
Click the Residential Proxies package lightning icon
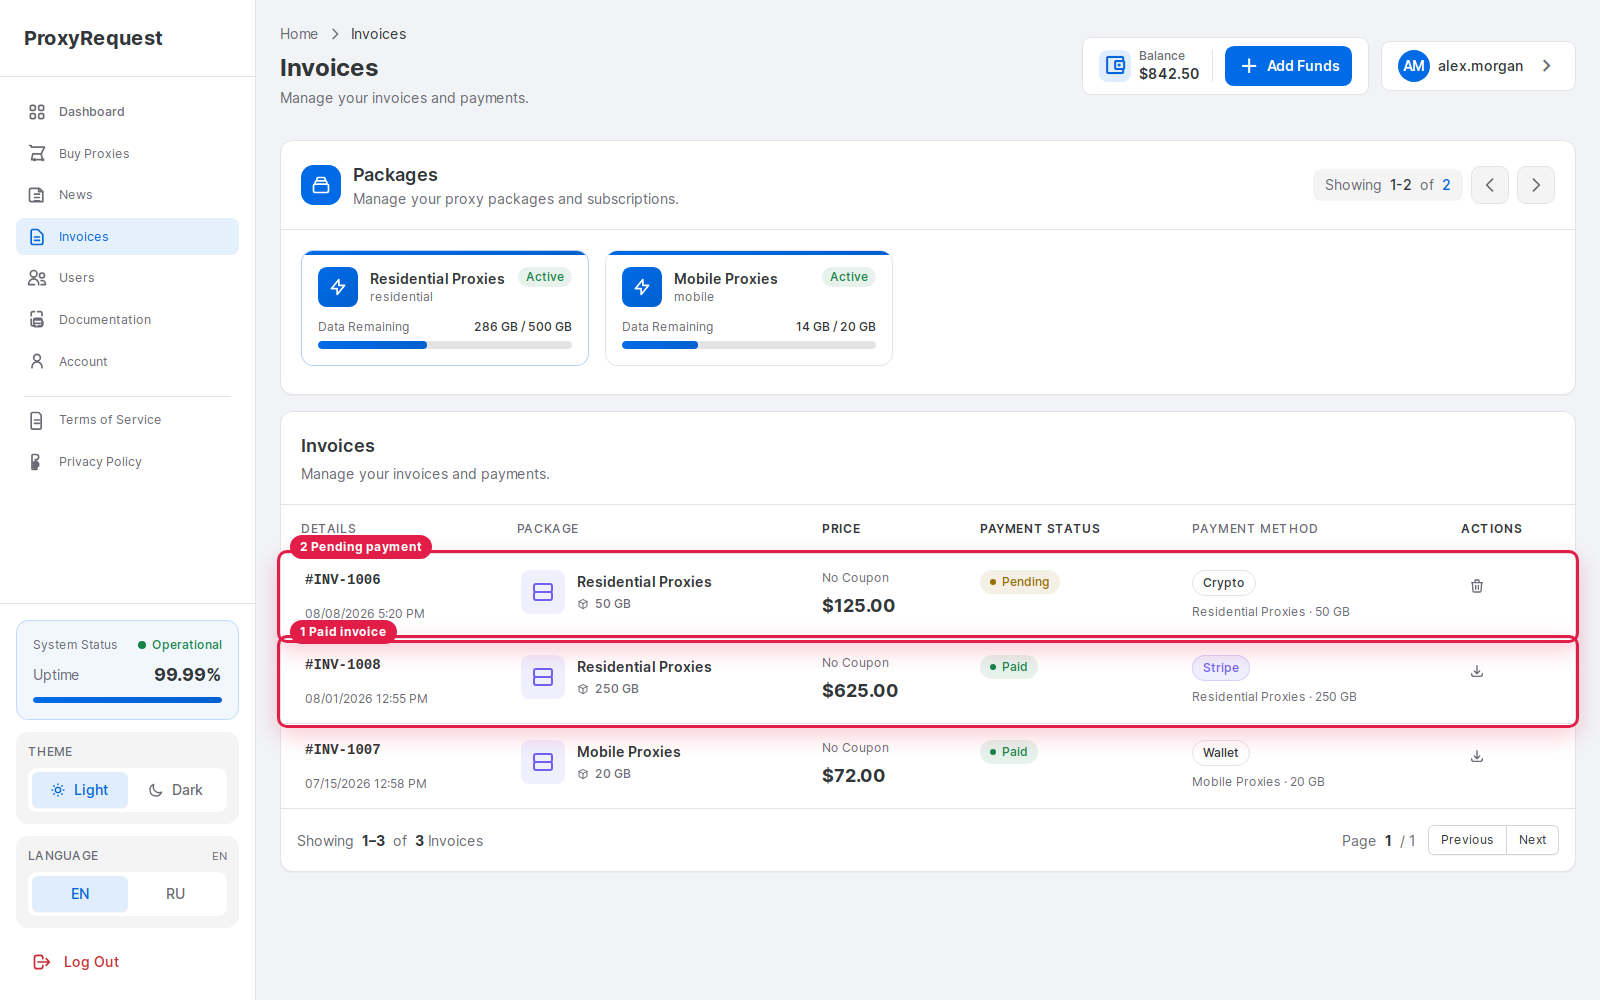point(338,287)
